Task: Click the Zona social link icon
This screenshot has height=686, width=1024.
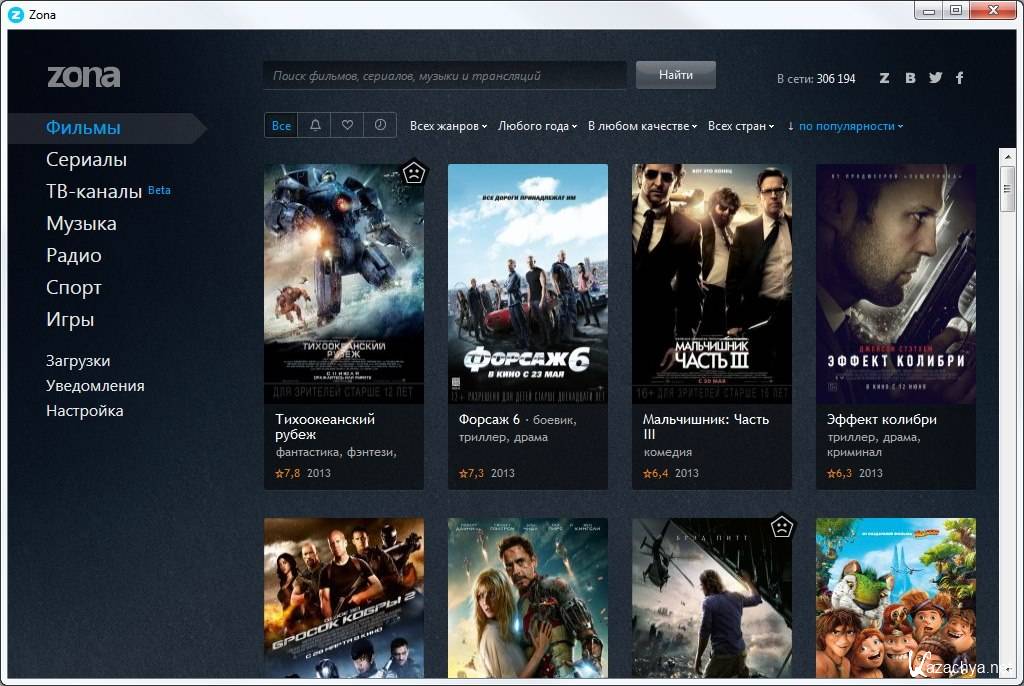Action: [x=884, y=78]
